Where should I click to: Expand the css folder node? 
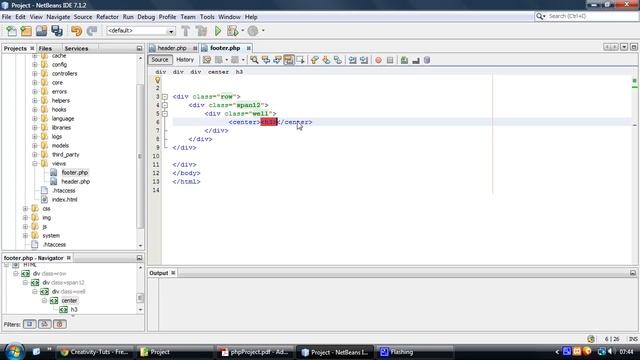[x=25, y=209]
